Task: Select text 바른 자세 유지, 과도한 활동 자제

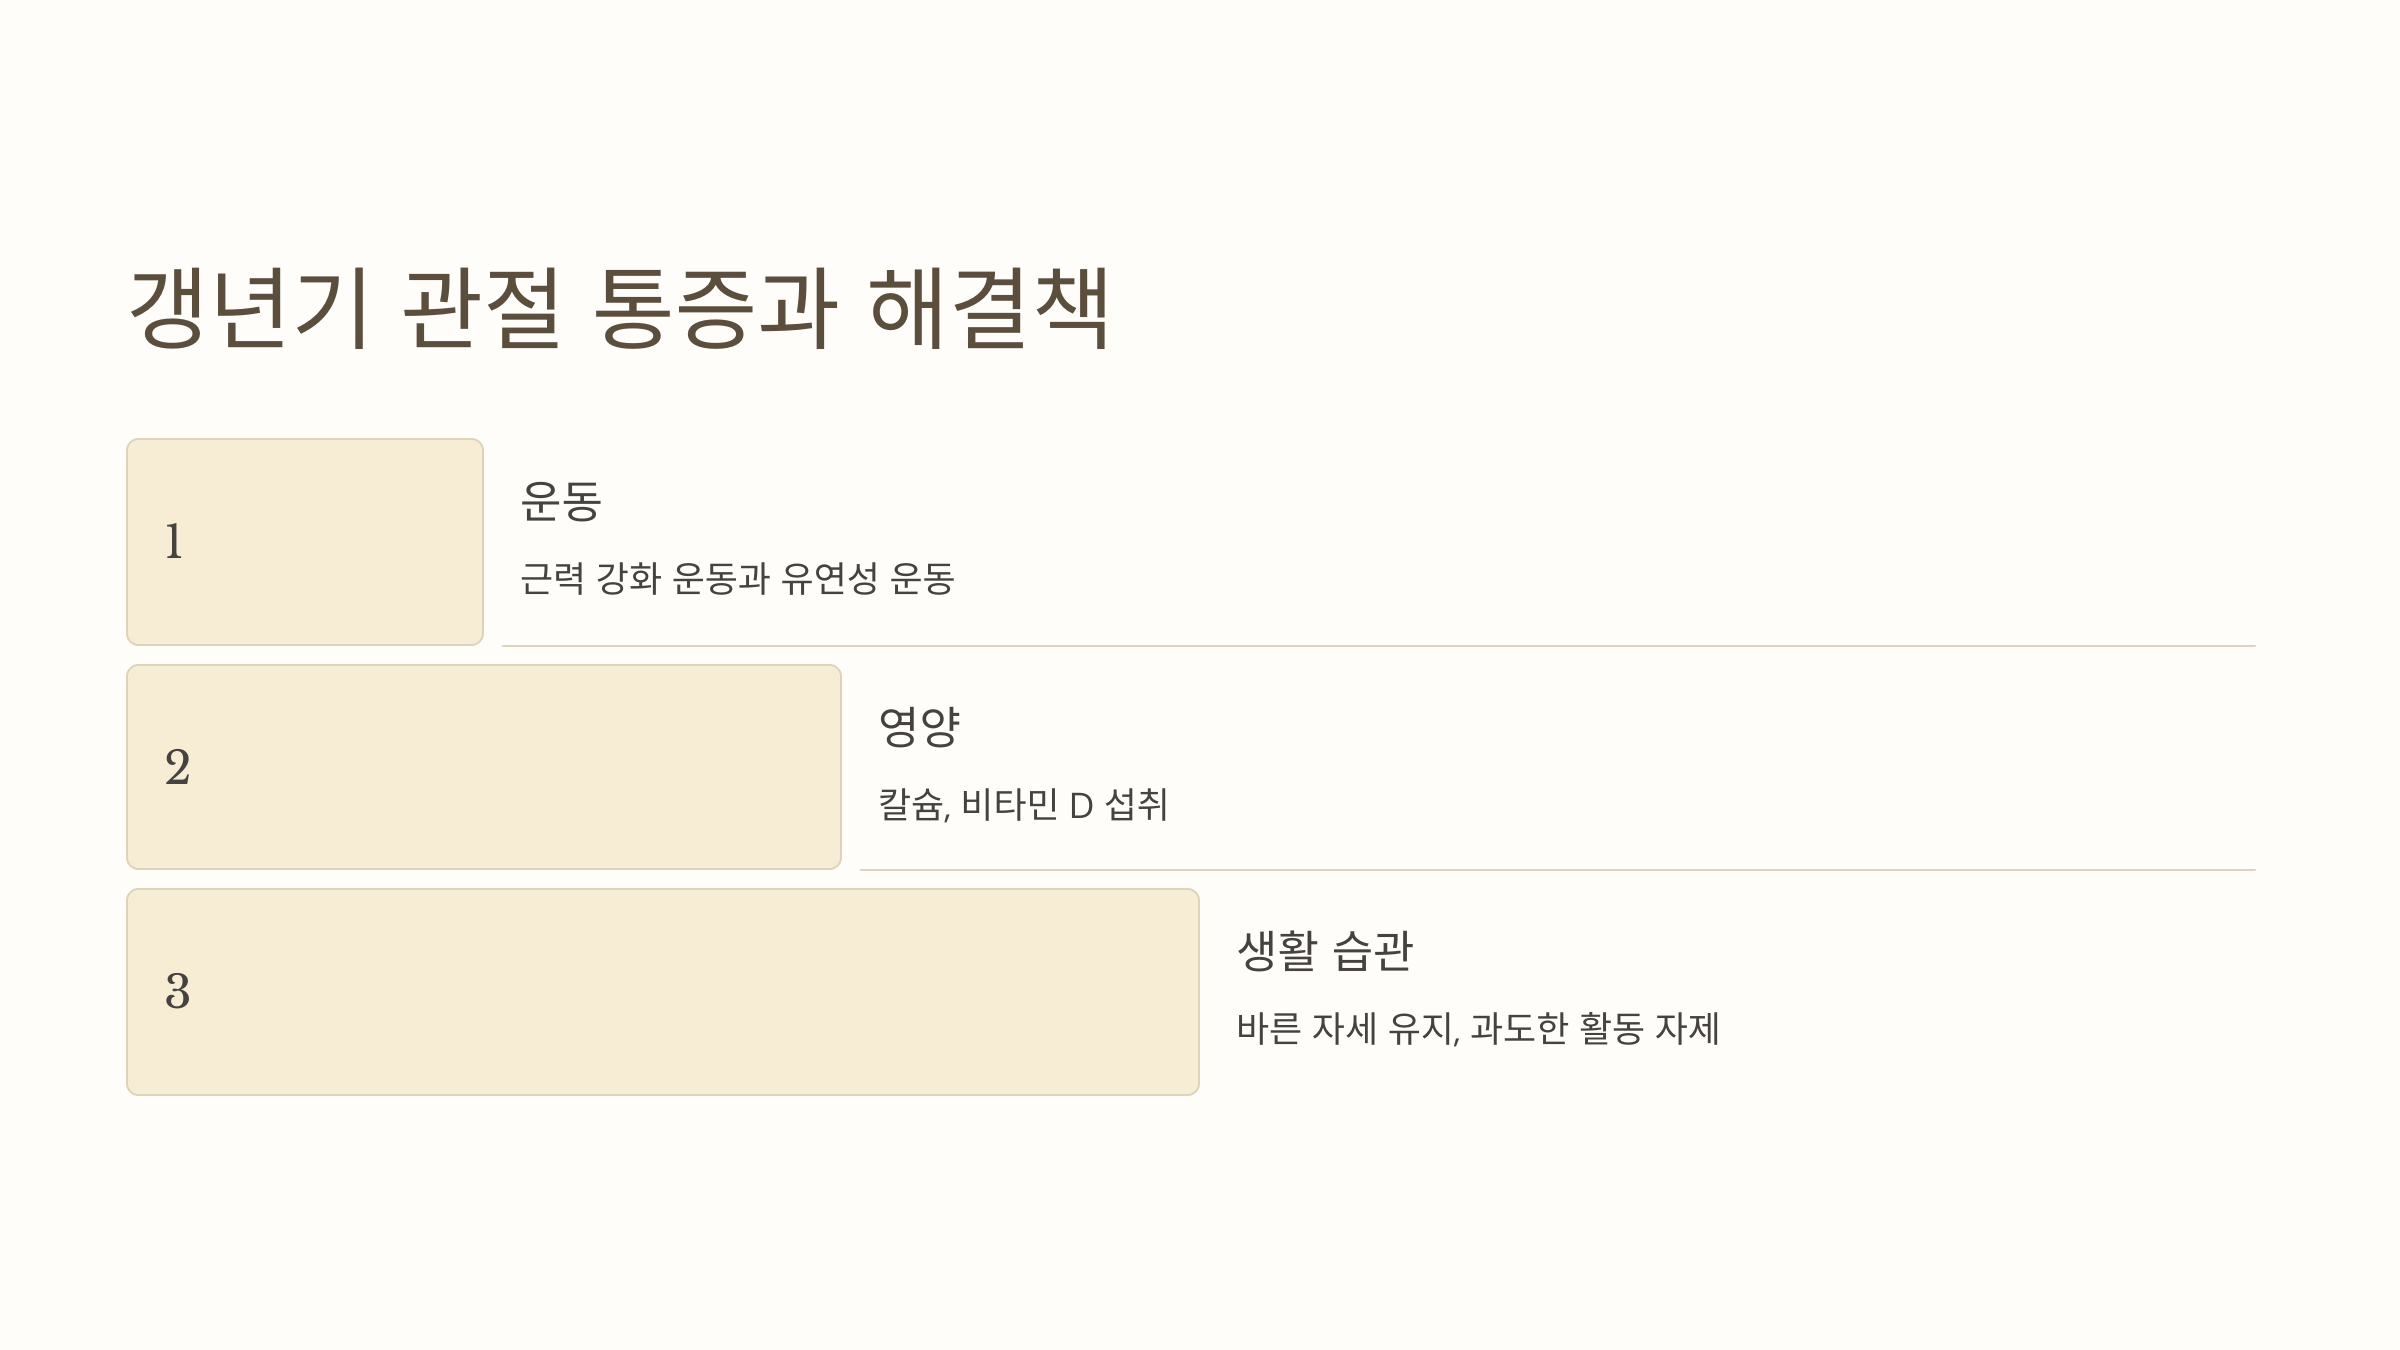Action: pyautogui.click(x=1478, y=1028)
